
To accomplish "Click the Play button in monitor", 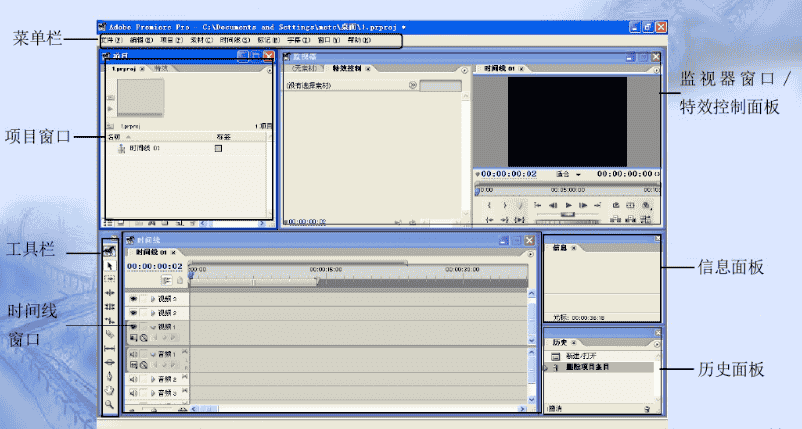I will point(569,204).
